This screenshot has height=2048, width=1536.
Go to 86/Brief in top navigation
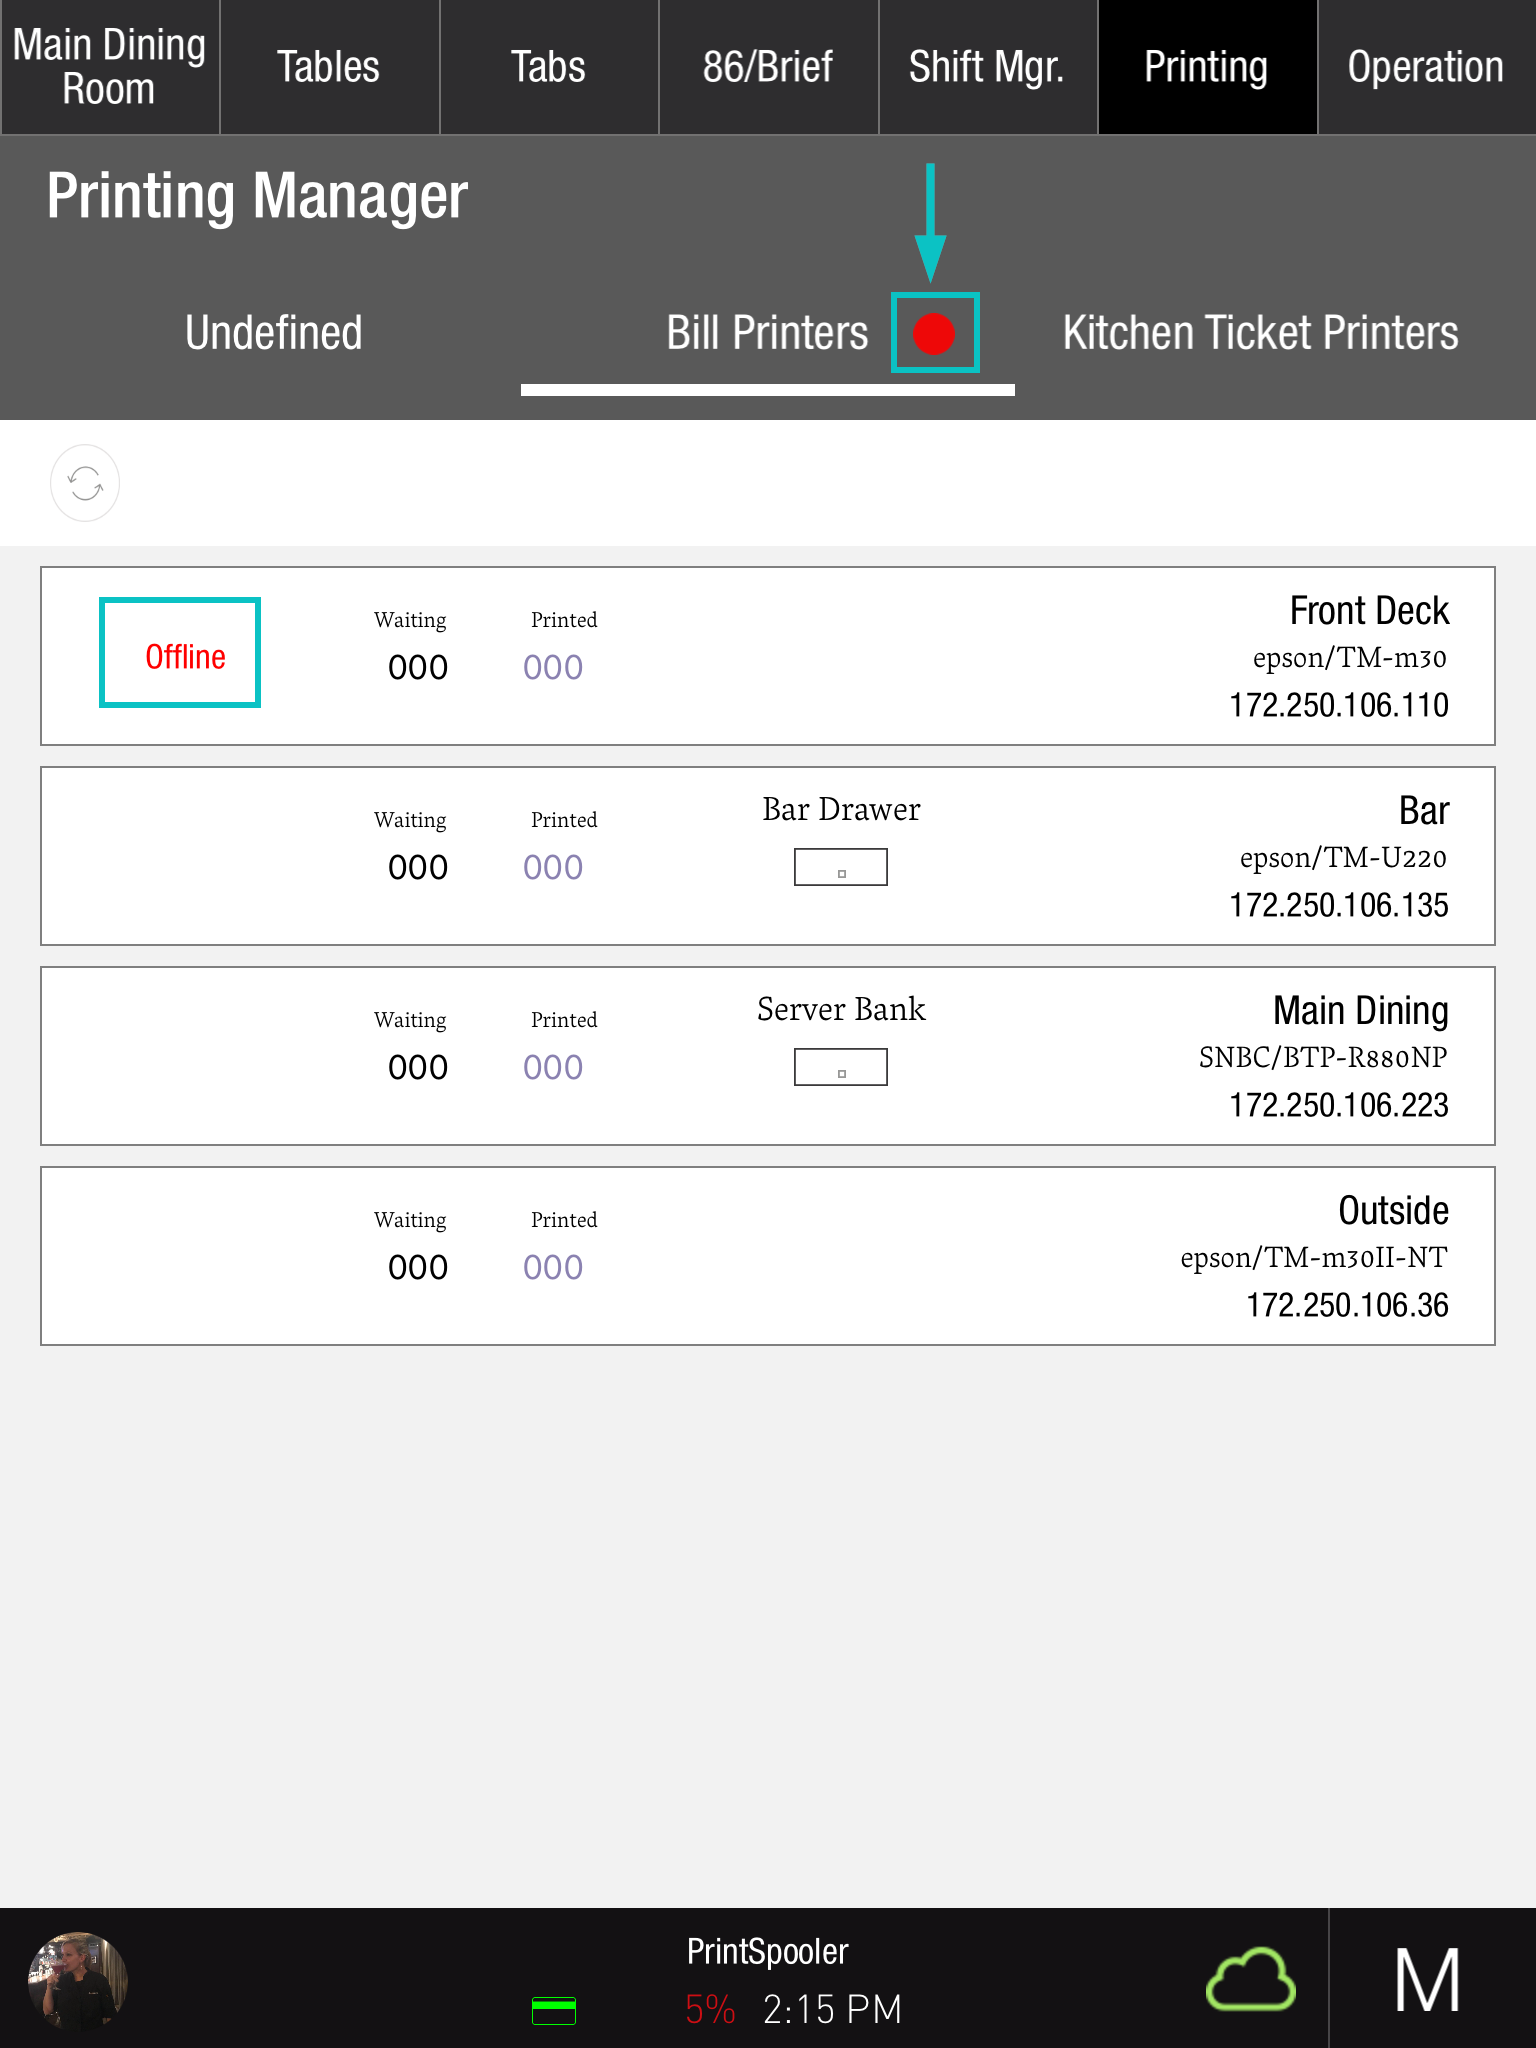(768, 67)
